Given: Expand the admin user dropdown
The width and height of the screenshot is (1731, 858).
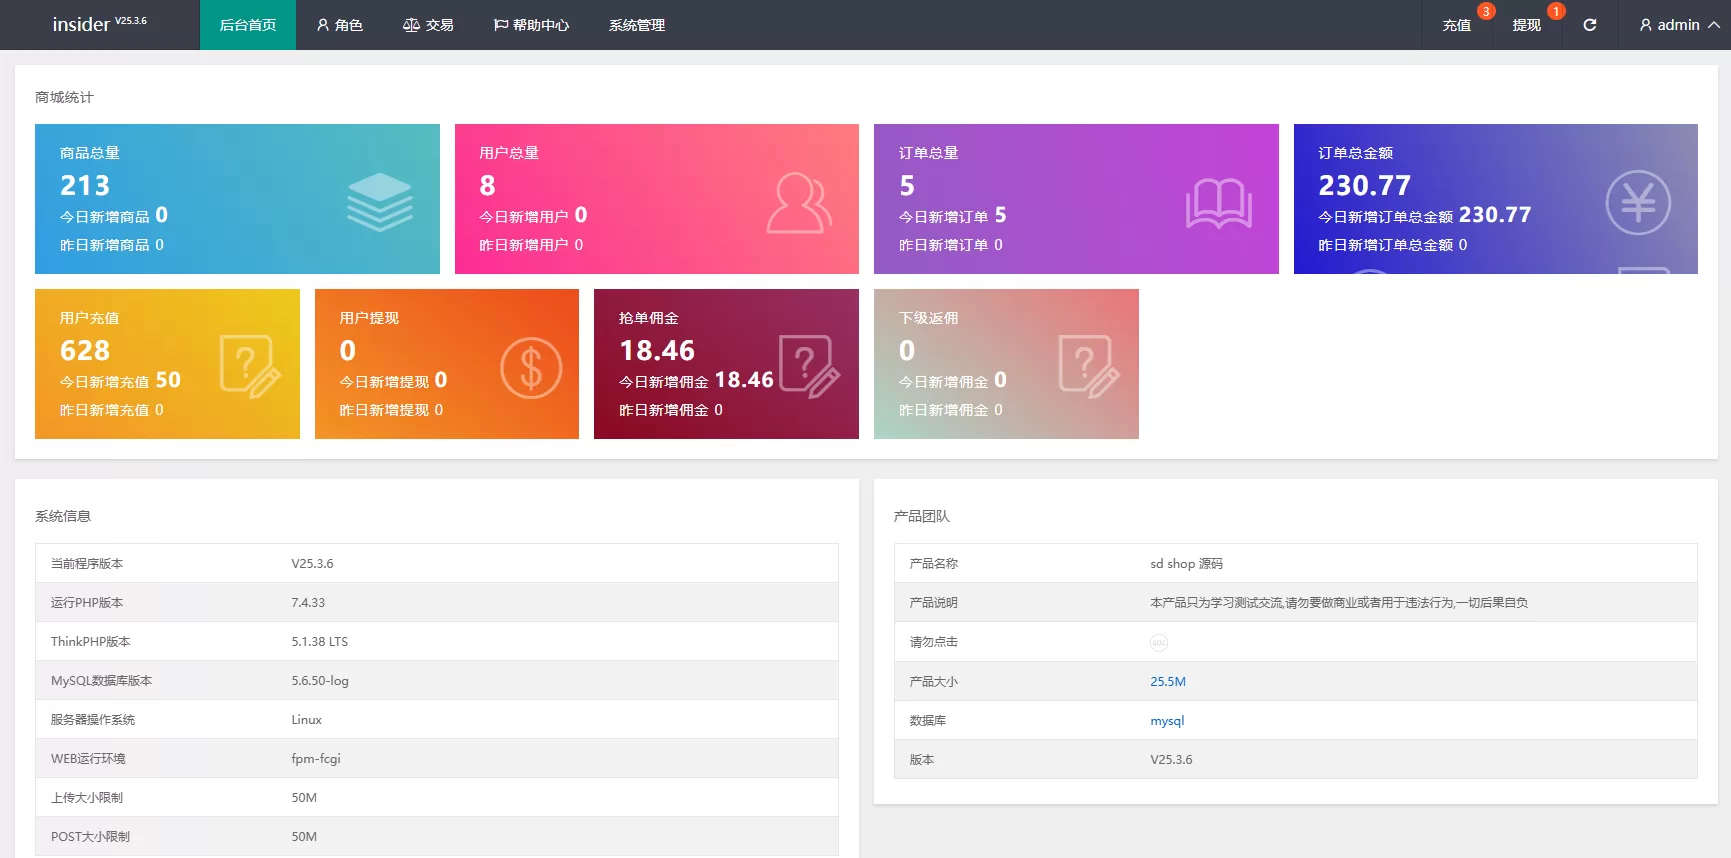Looking at the screenshot, I should pyautogui.click(x=1678, y=25).
